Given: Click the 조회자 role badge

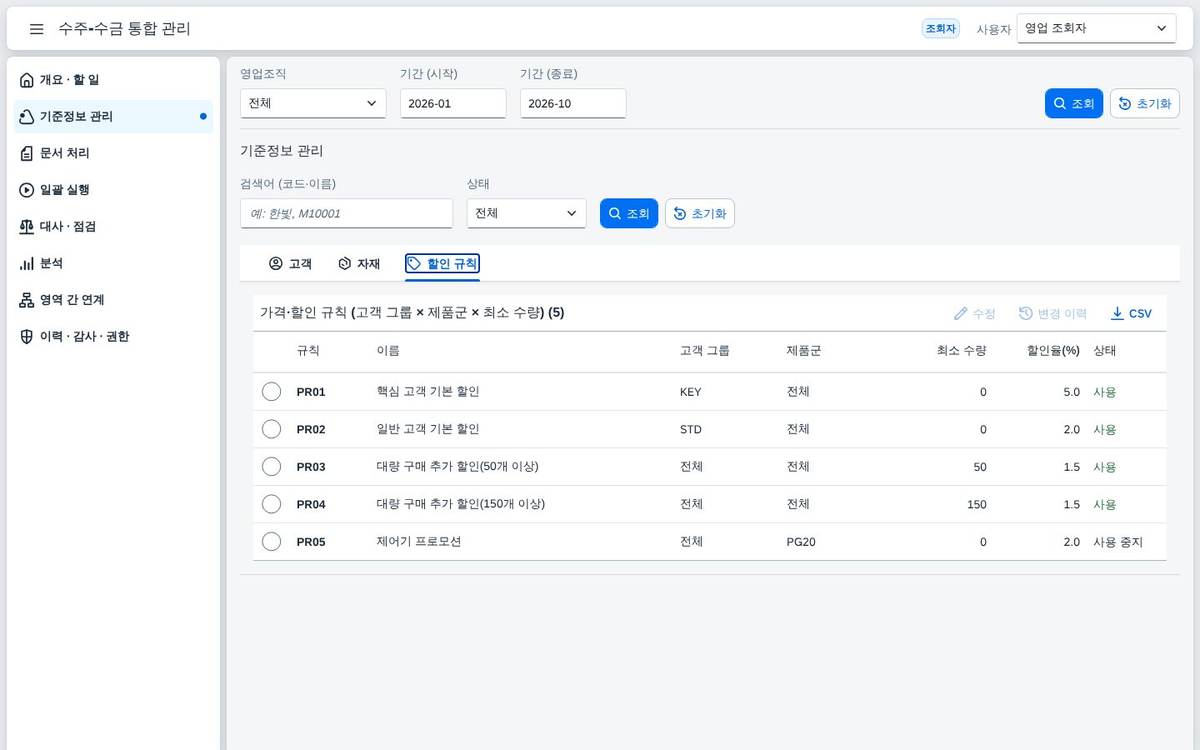Looking at the screenshot, I should pyautogui.click(x=941, y=29).
